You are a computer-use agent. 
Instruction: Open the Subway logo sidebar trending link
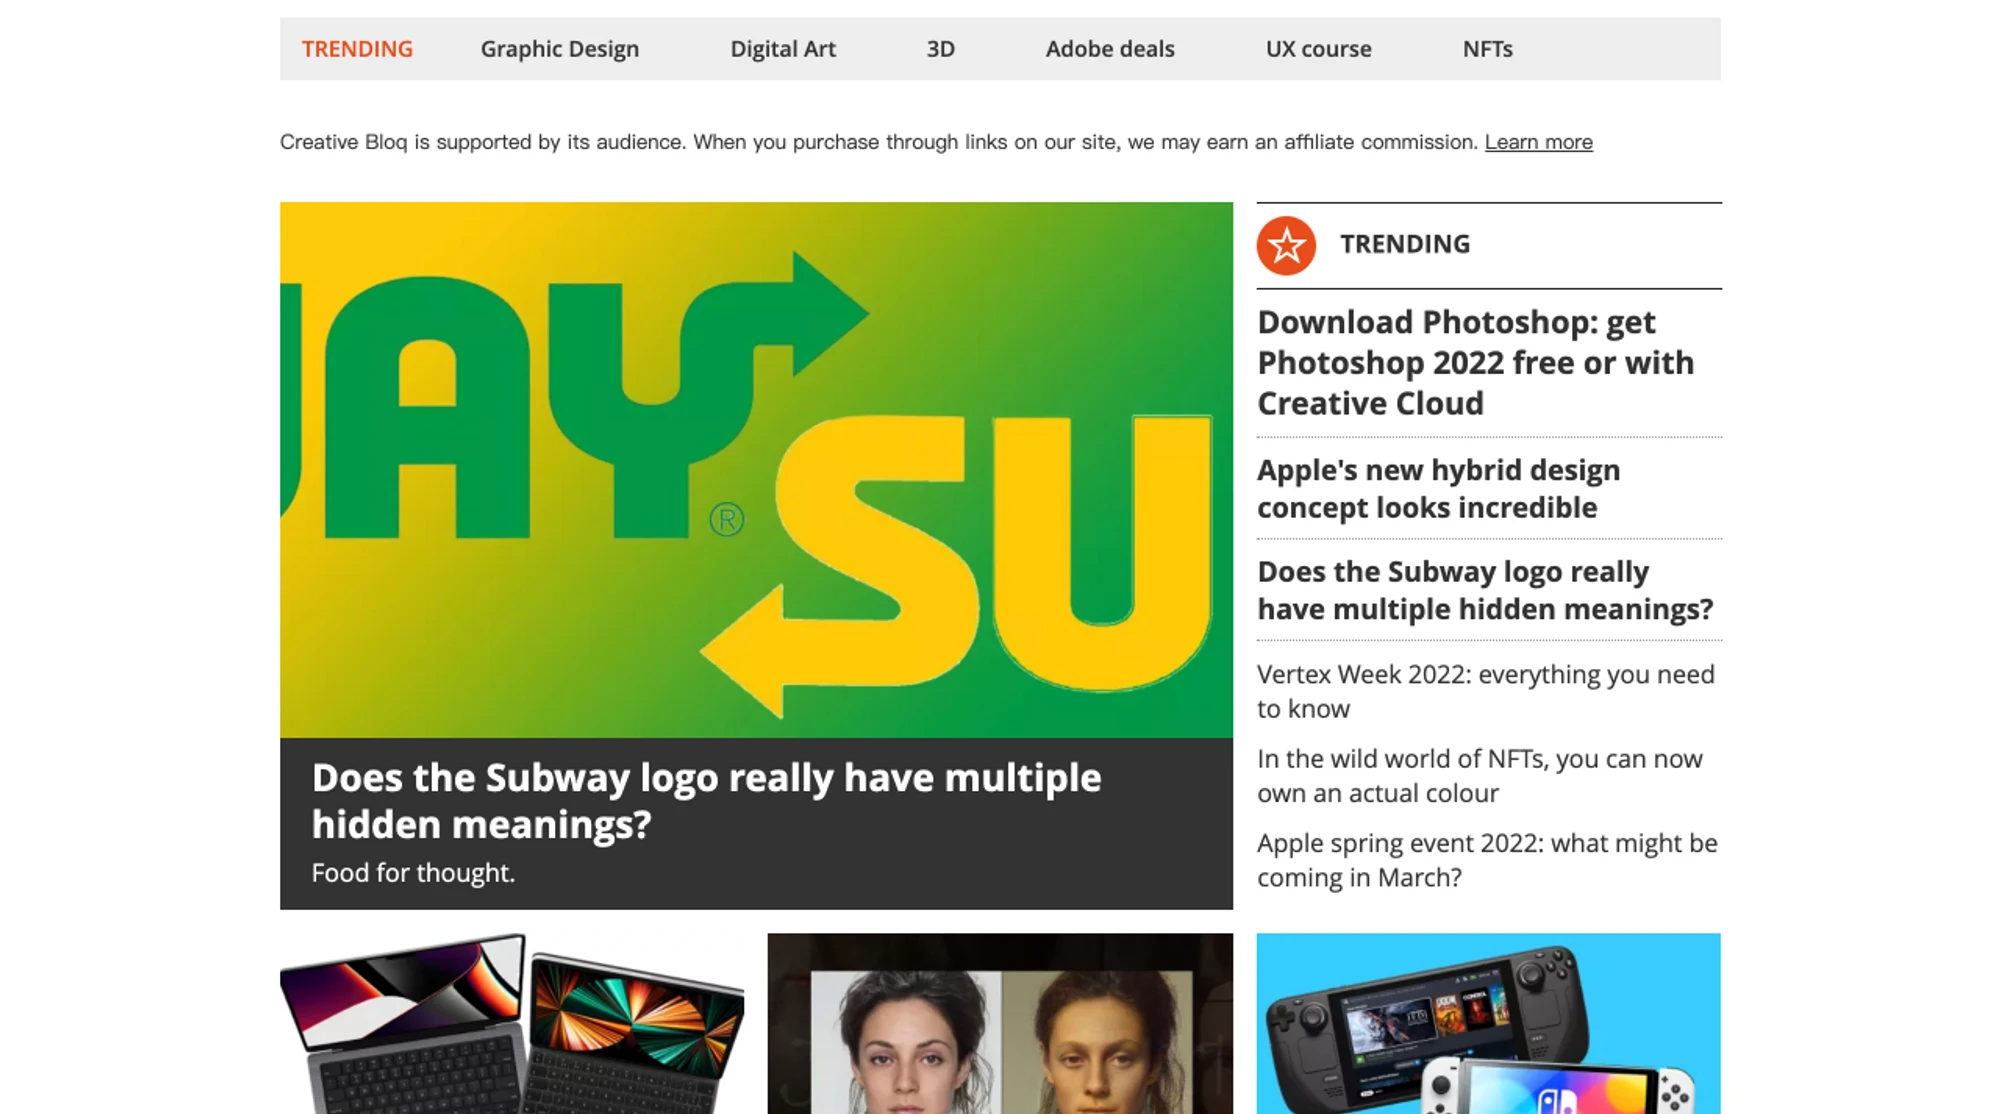[1485, 590]
